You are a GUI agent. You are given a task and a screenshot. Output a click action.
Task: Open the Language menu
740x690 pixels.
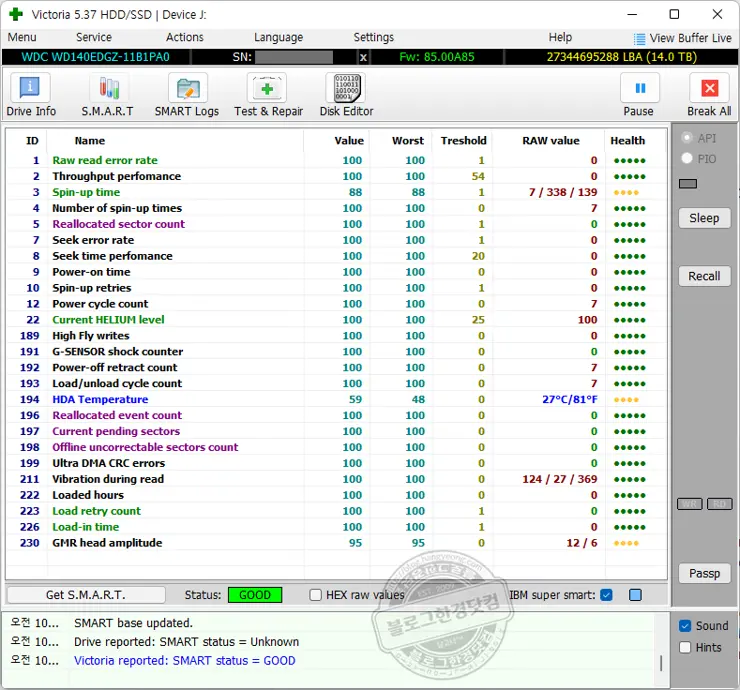tap(278, 37)
